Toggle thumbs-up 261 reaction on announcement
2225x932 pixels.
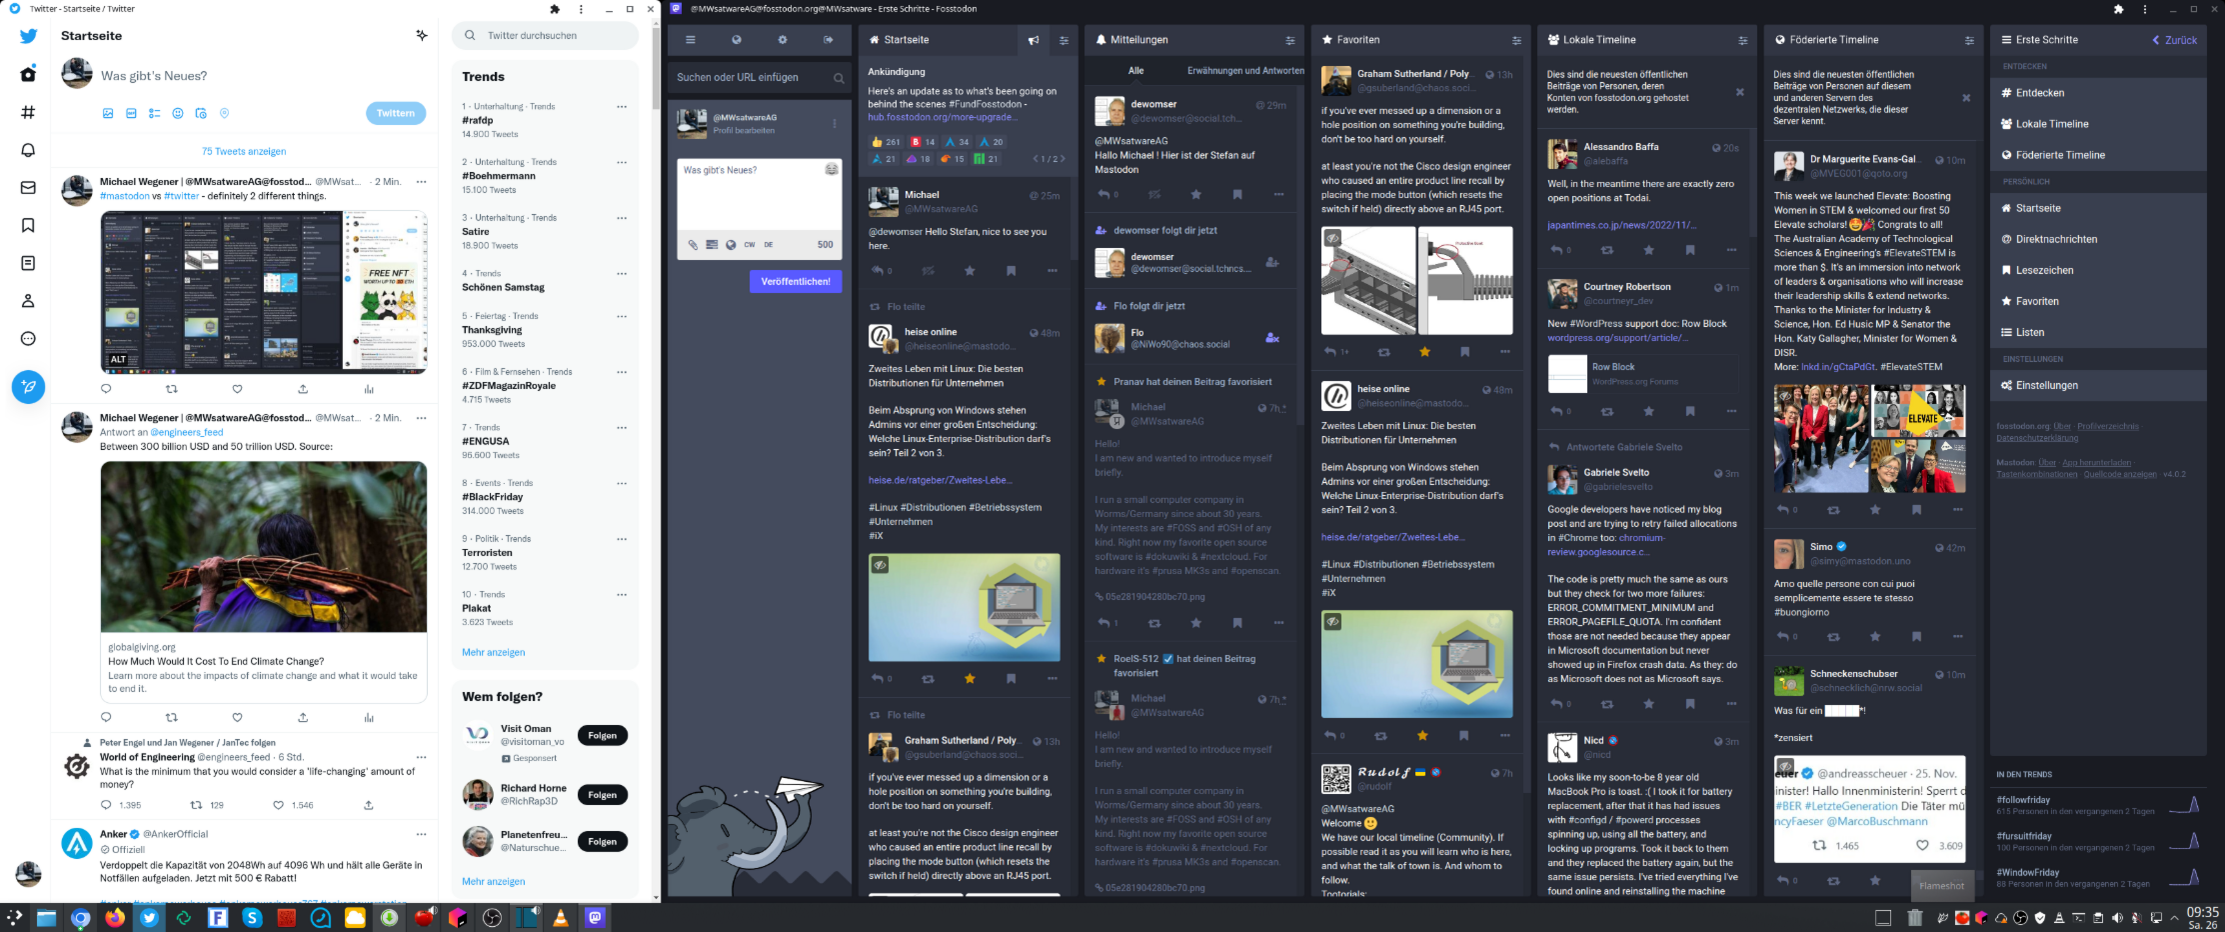tap(886, 142)
